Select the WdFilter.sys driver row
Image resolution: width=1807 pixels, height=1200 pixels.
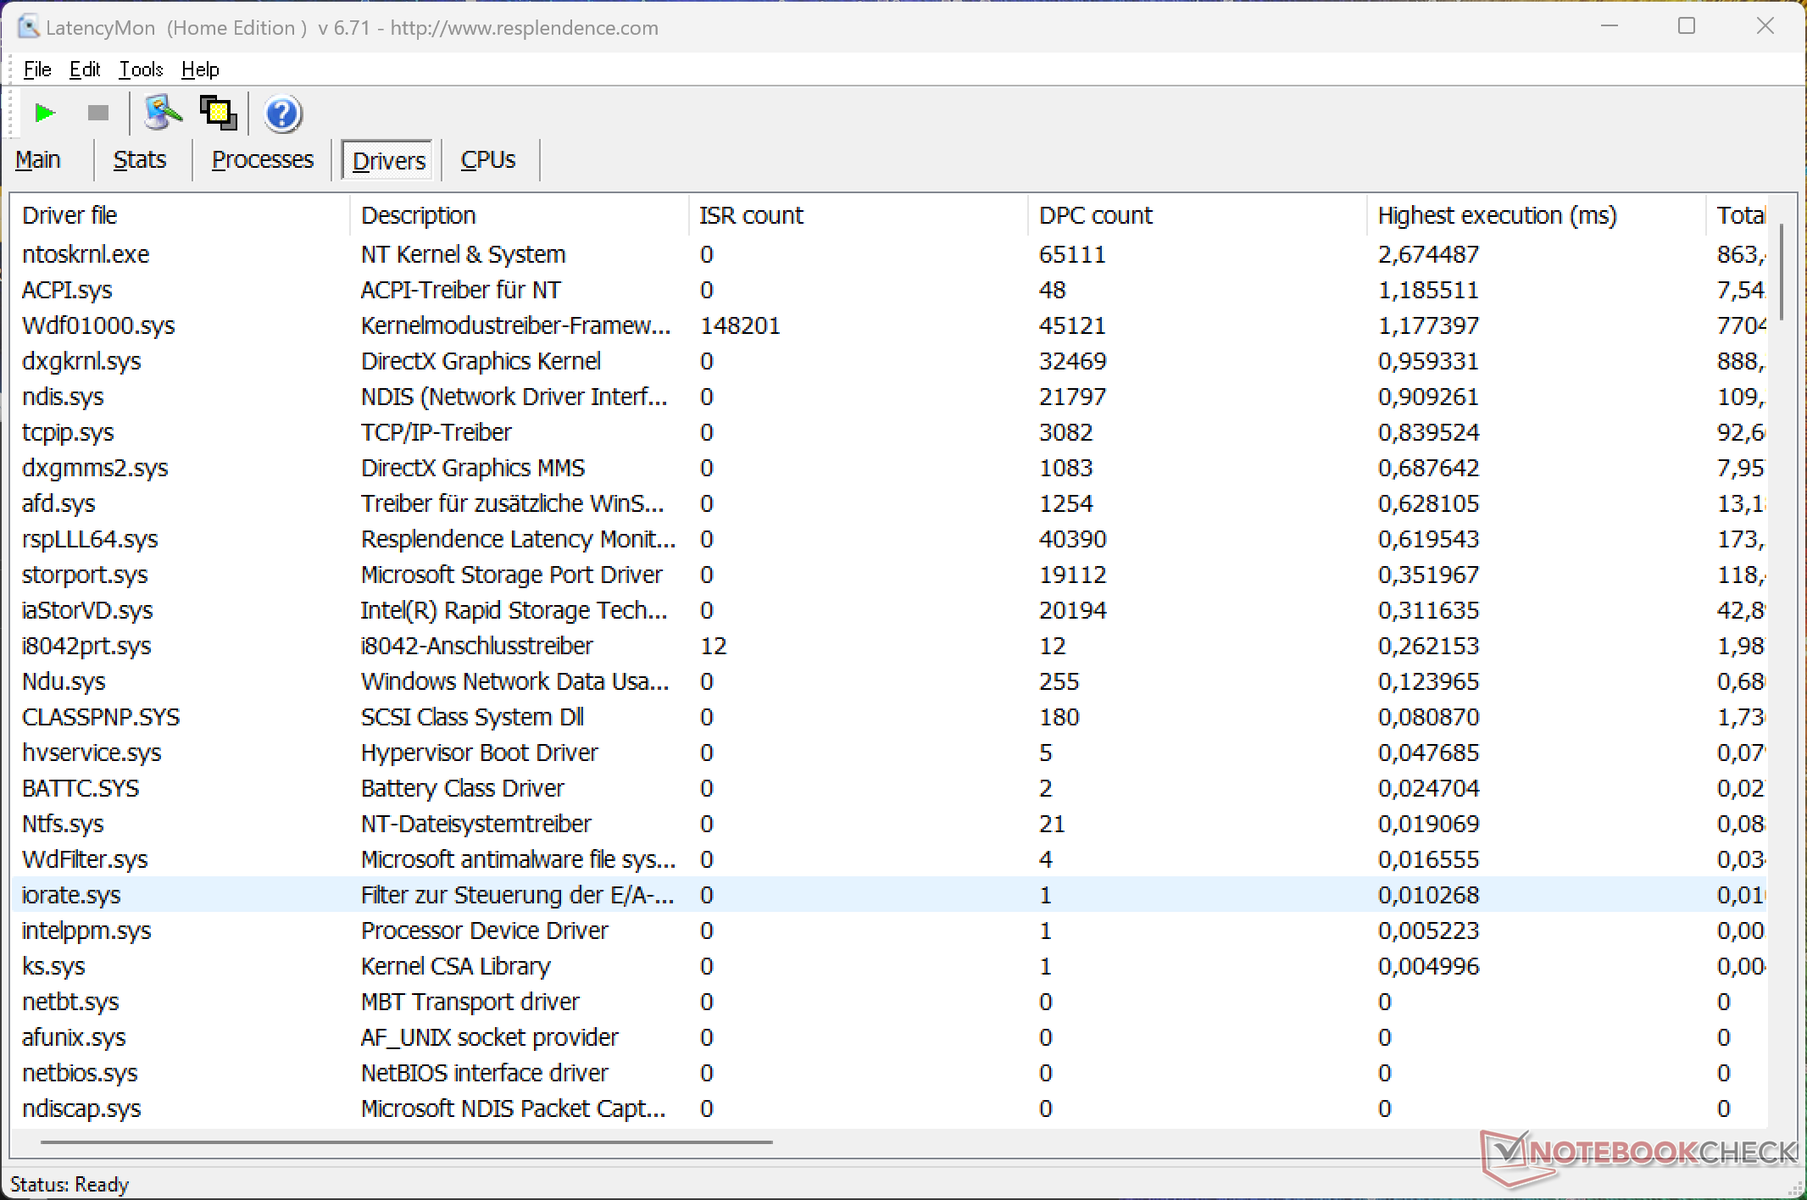click(x=889, y=859)
